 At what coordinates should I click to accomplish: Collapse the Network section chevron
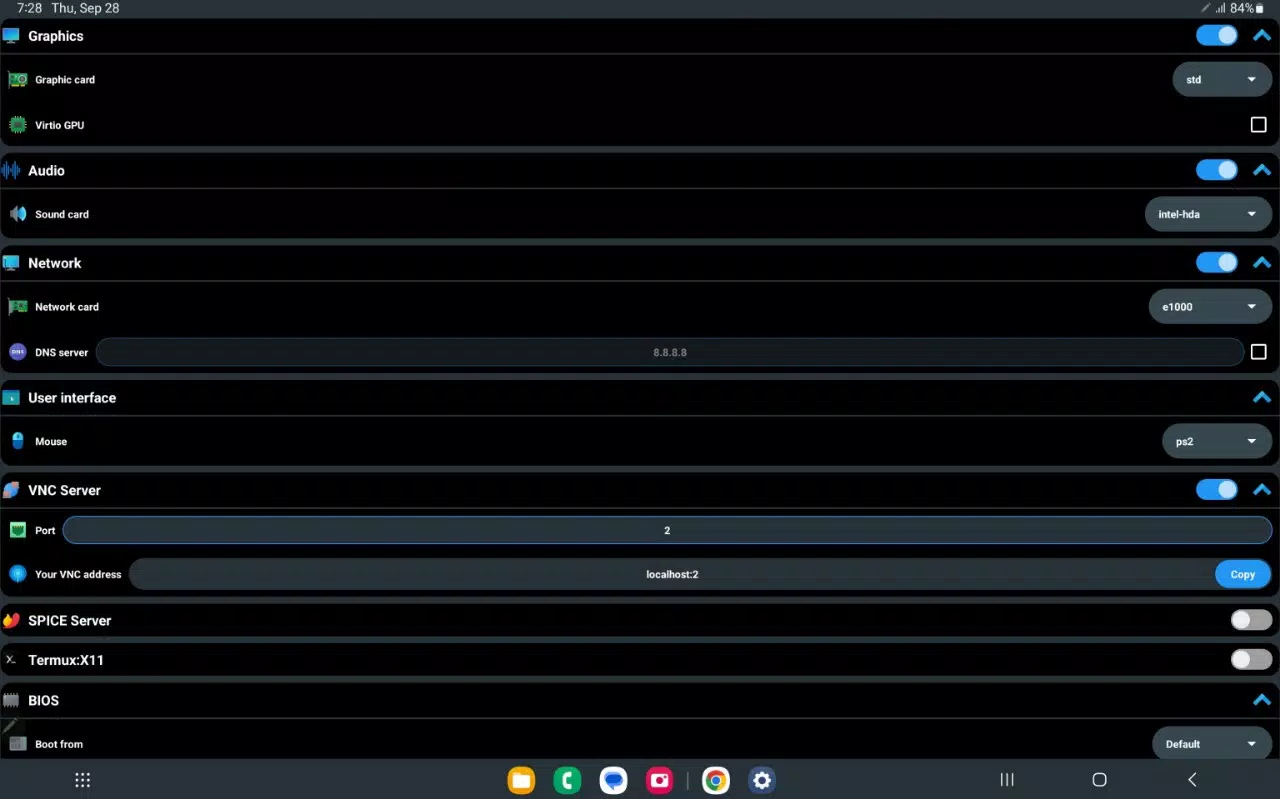pos(1262,262)
